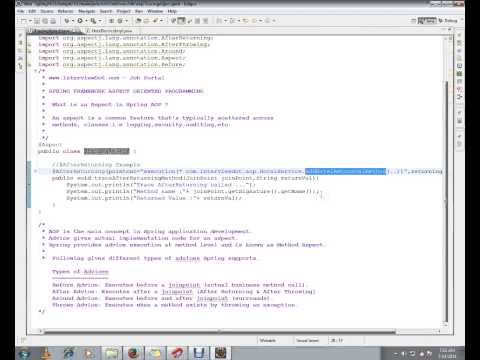Open Internet Explorer in taskbar
This screenshot has height=360, width=480.
(x=69, y=353)
